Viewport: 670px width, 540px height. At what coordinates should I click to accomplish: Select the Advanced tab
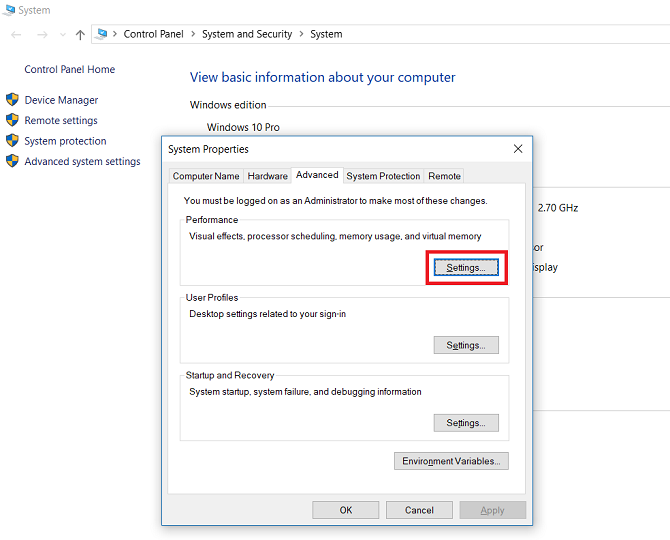tap(317, 175)
